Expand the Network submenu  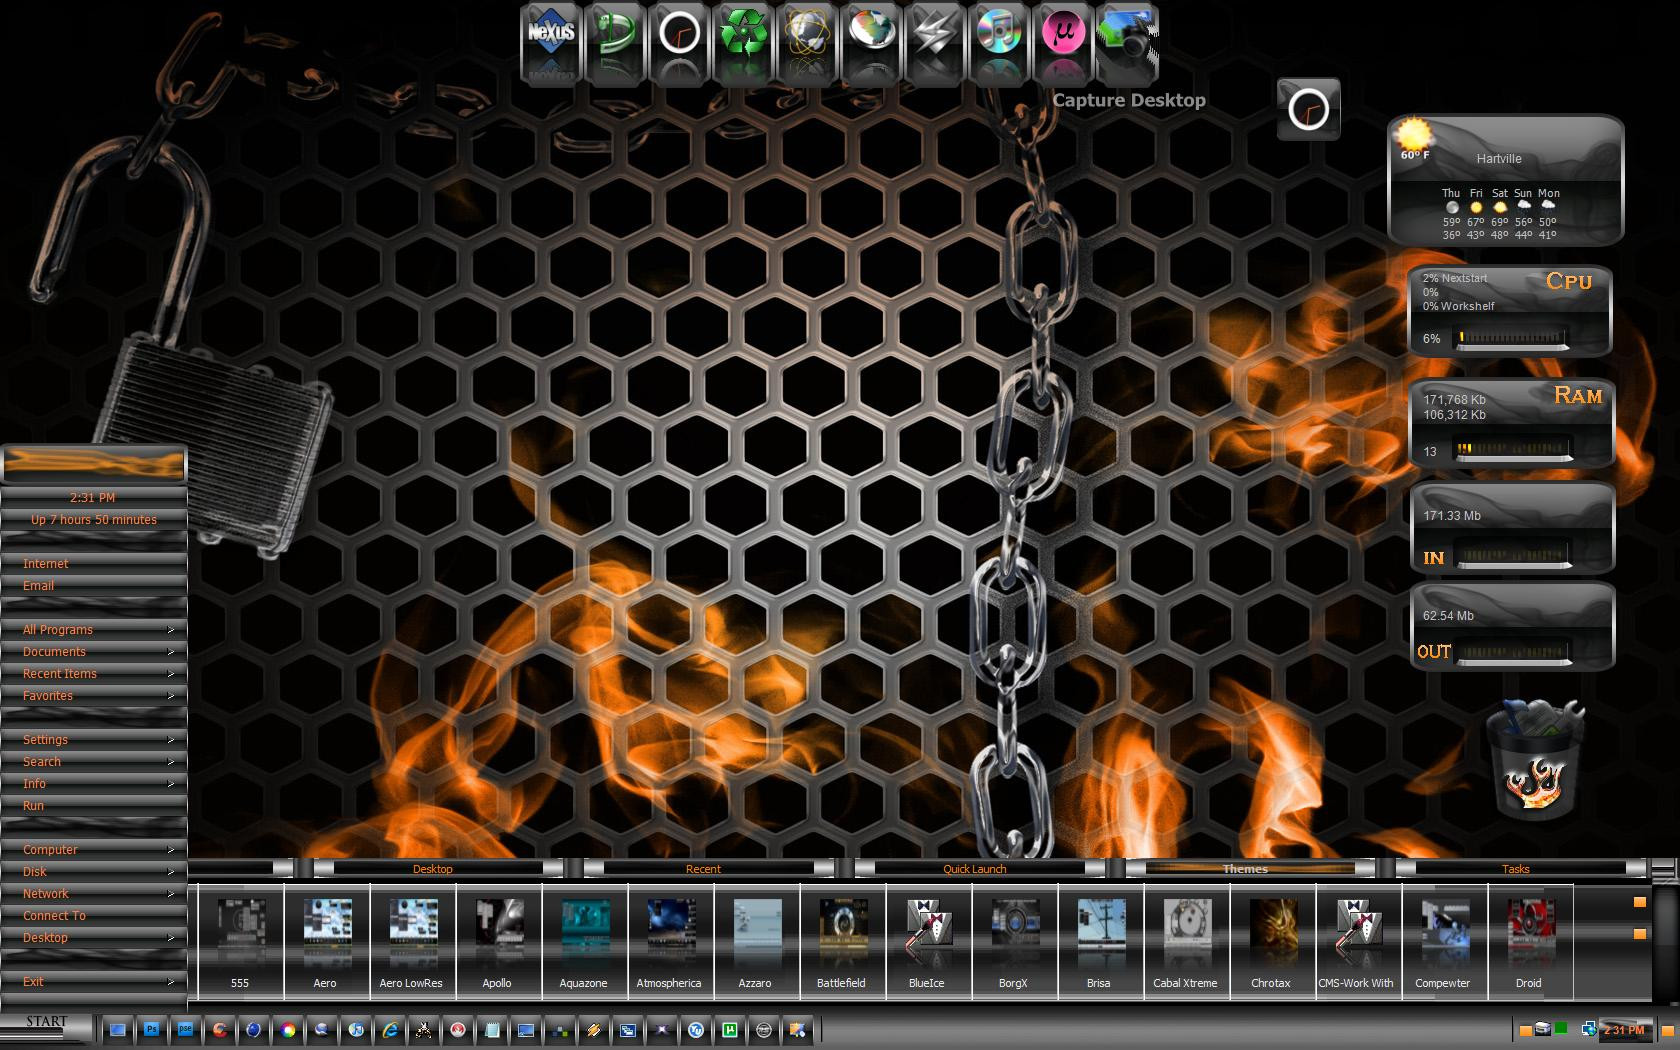point(94,893)
